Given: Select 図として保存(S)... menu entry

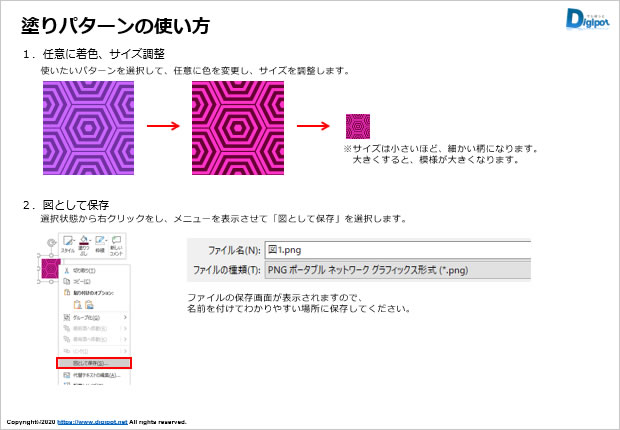Looking at the screenshot, I should (94, 363).
